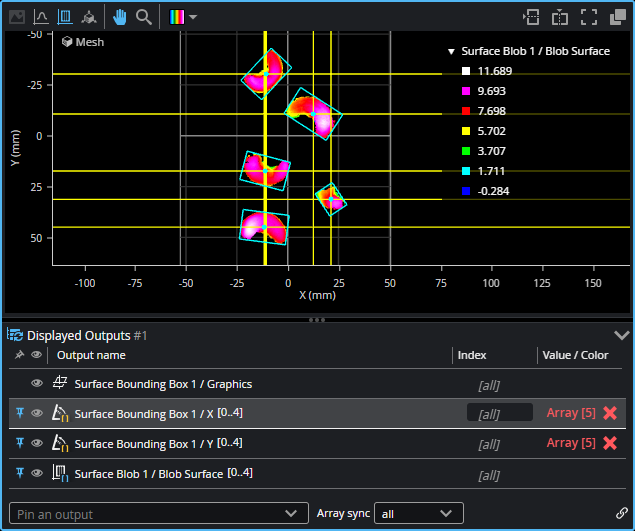Click the link icon at bottom right
Screen dimensions: 635x531
point(622,514)
